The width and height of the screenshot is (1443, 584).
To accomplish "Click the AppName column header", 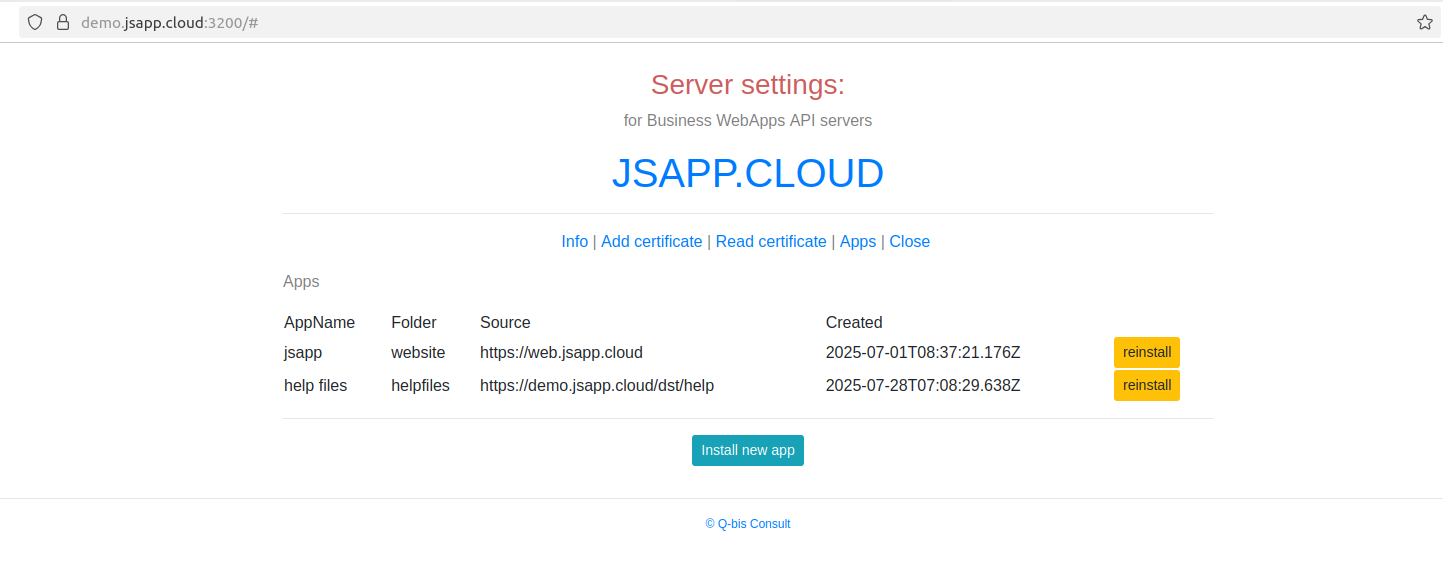I will (x=319, y=323).
